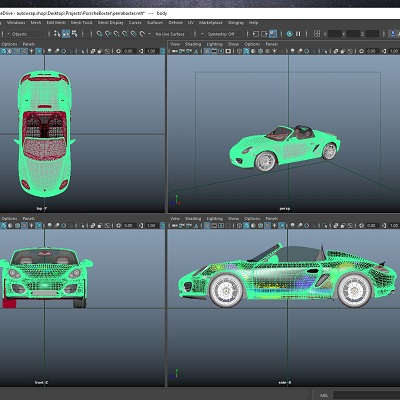Pause viewport display with pause icon
The height and width of the screenshot is (400, 400).
[x=298, y=34]
